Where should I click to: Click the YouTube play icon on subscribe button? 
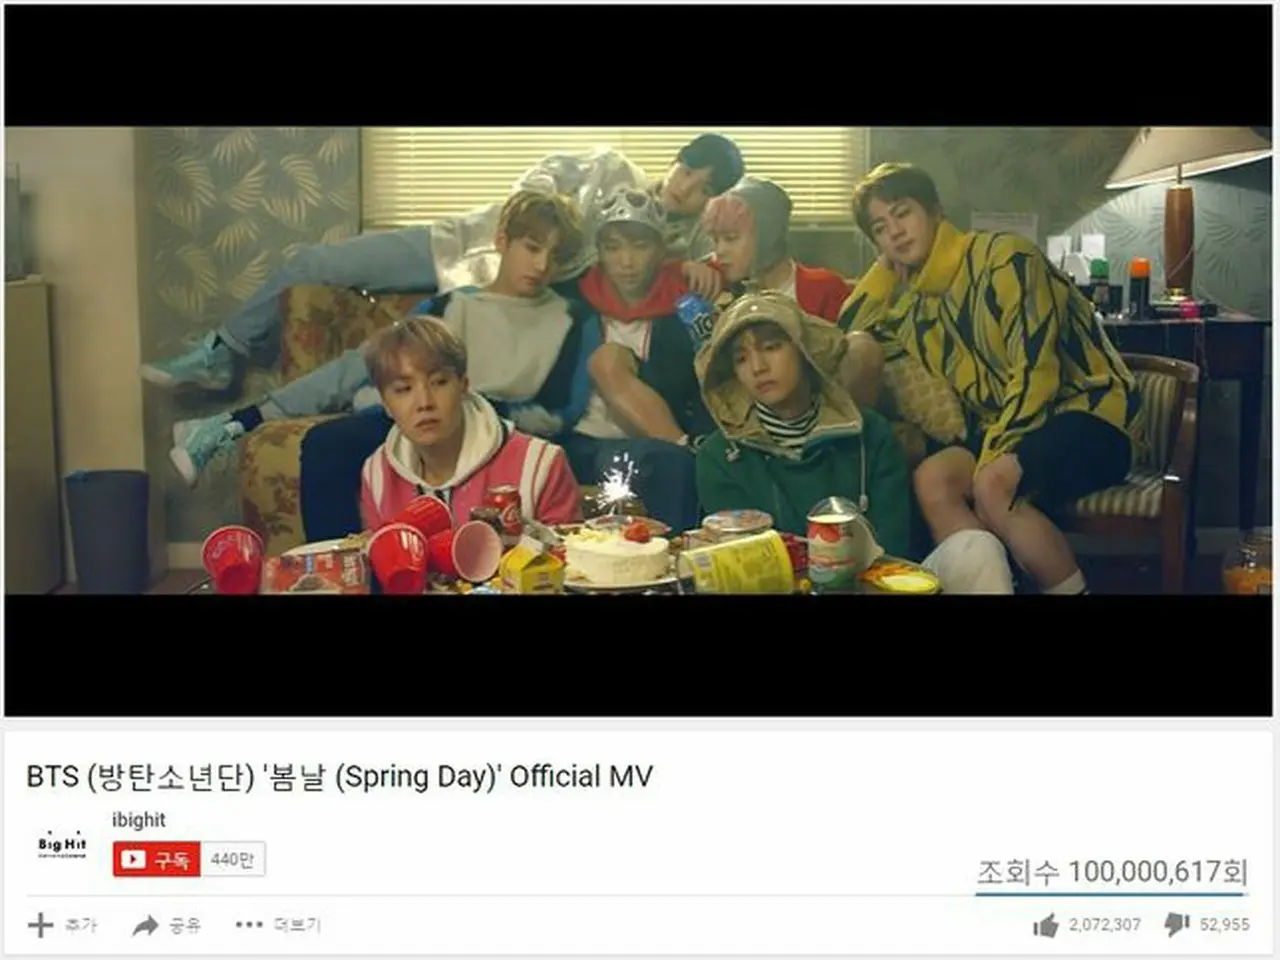point(133,859)
